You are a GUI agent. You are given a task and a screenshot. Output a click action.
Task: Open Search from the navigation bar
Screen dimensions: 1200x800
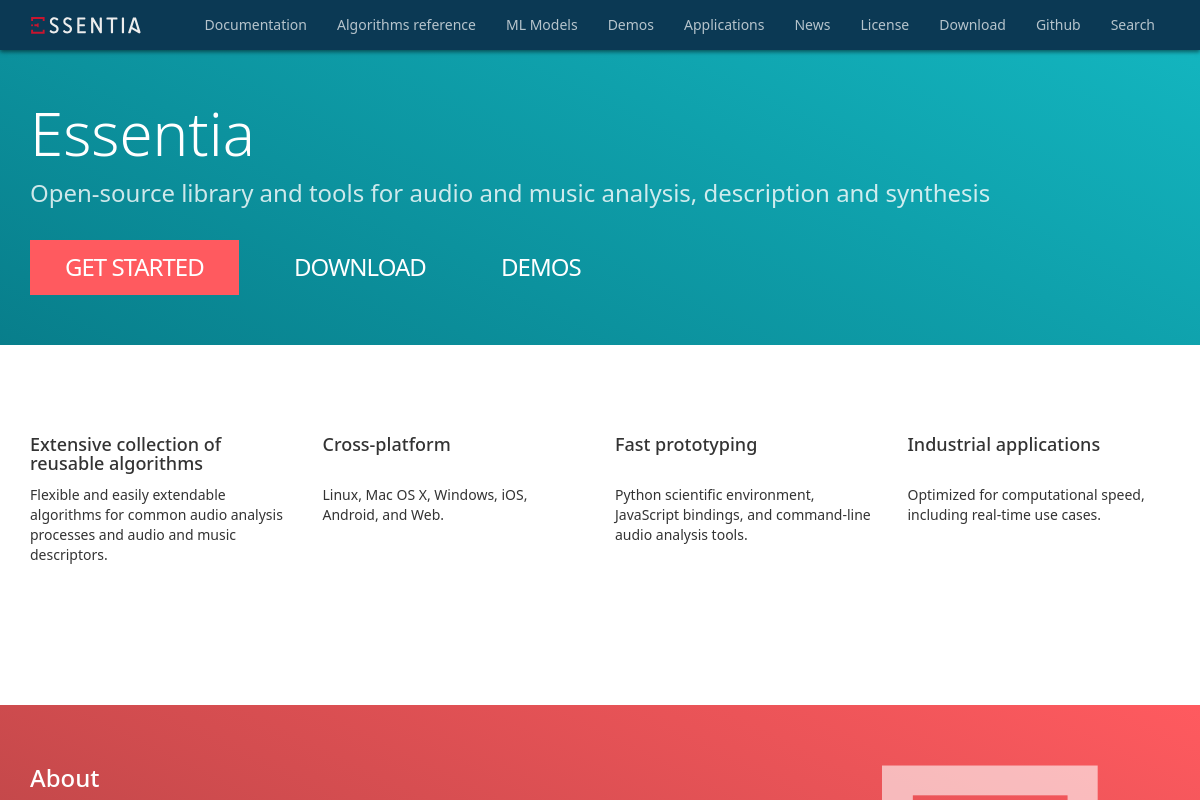(1132, 25)
